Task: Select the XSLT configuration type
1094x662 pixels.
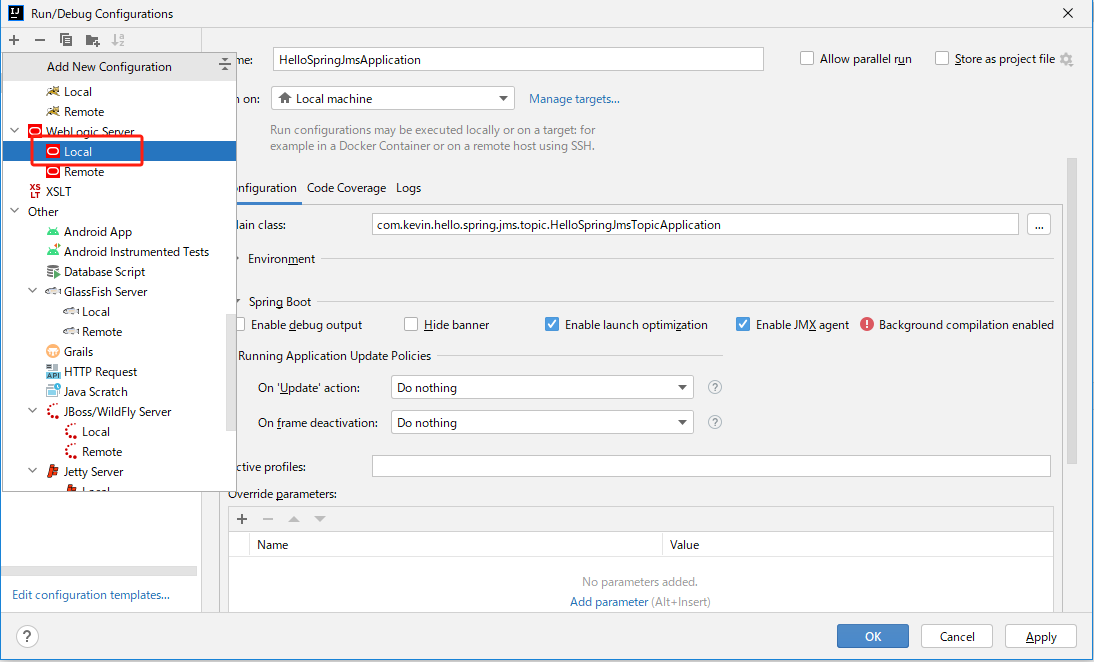Action: click(x=119, y=191)
